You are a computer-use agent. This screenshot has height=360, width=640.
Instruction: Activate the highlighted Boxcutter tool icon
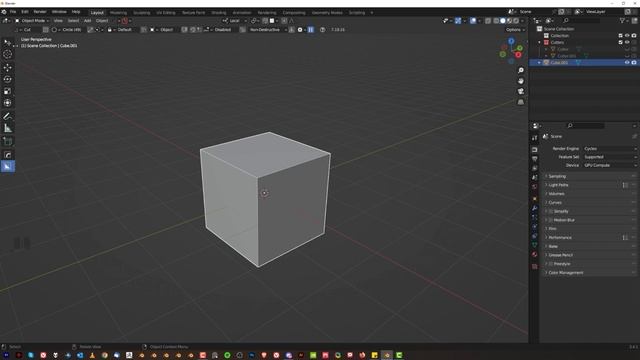click(x=7, y=167)
